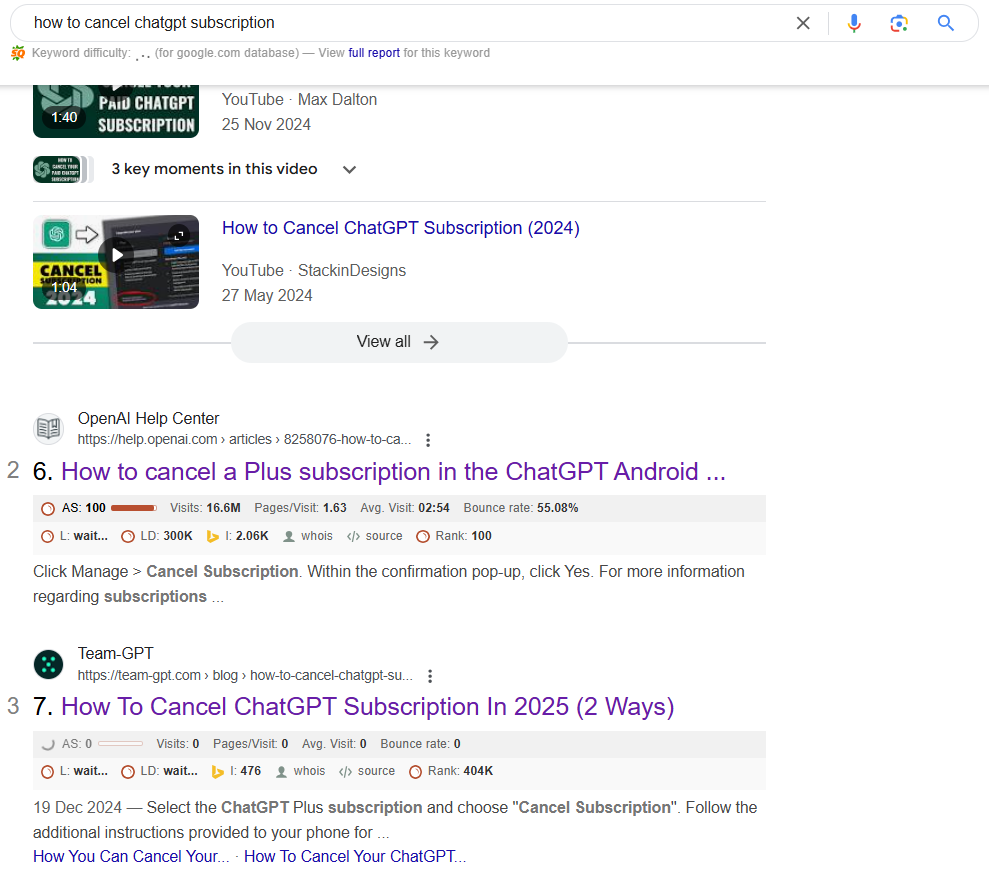The image size is (989, 887).
Task: Click View all videos button
Action: click(399, 342)
